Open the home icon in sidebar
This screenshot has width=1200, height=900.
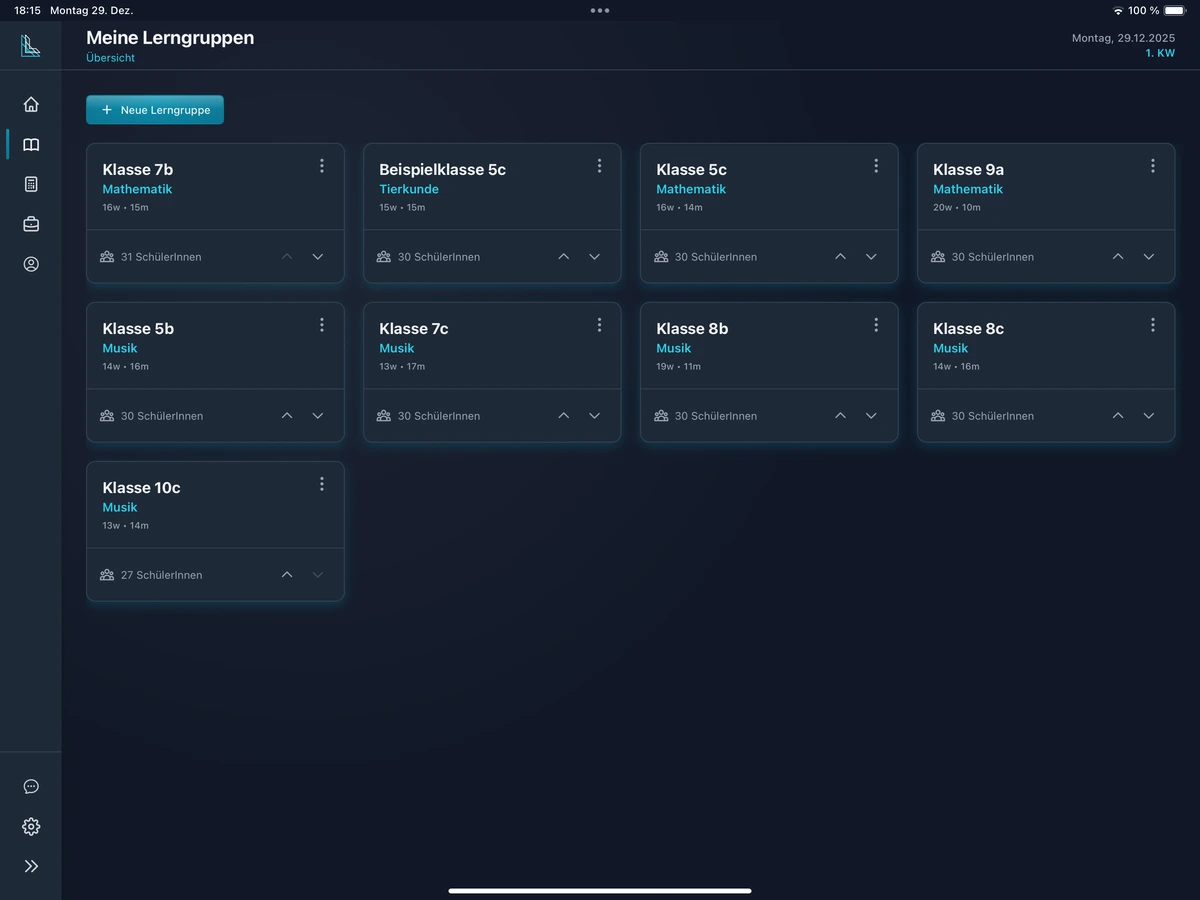point(31,104)
